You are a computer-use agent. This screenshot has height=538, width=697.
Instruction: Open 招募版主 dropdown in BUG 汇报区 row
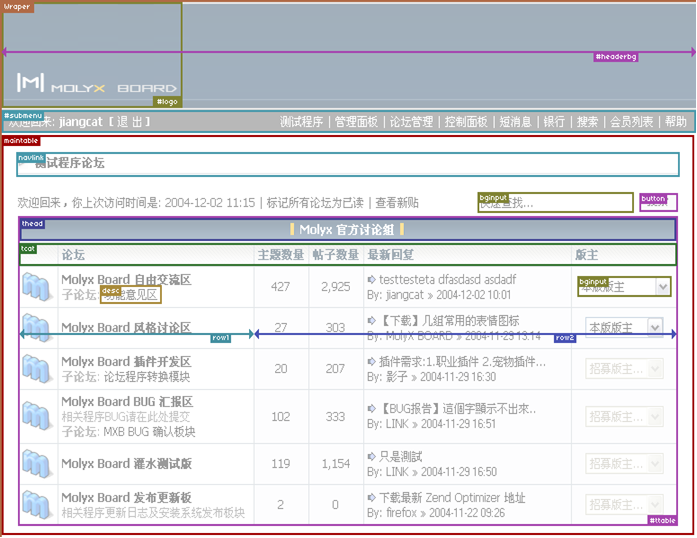pos(624,417)
